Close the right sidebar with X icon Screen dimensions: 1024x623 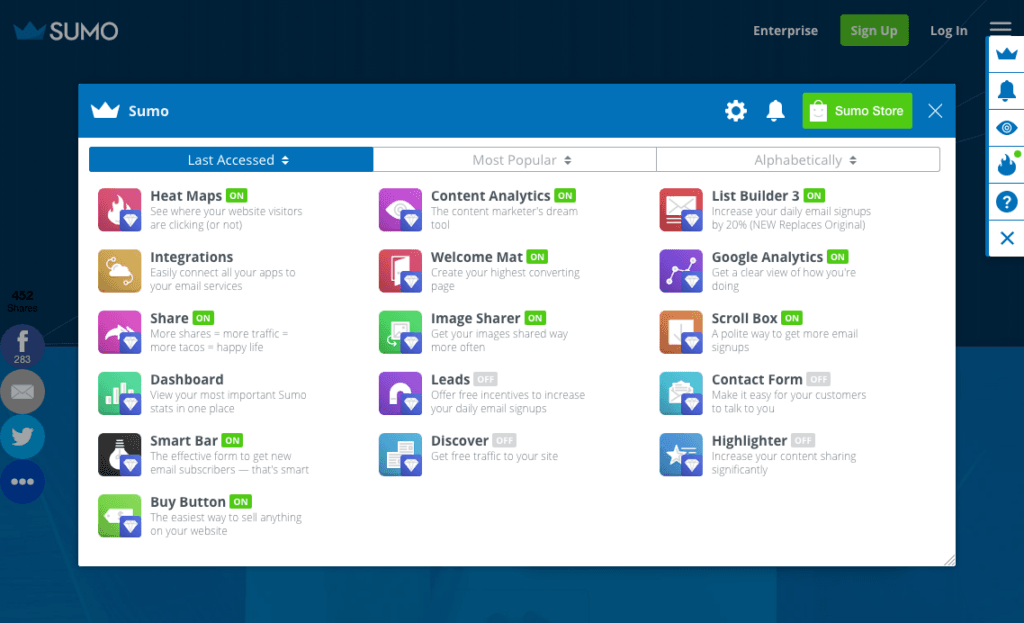point(1006,238)
